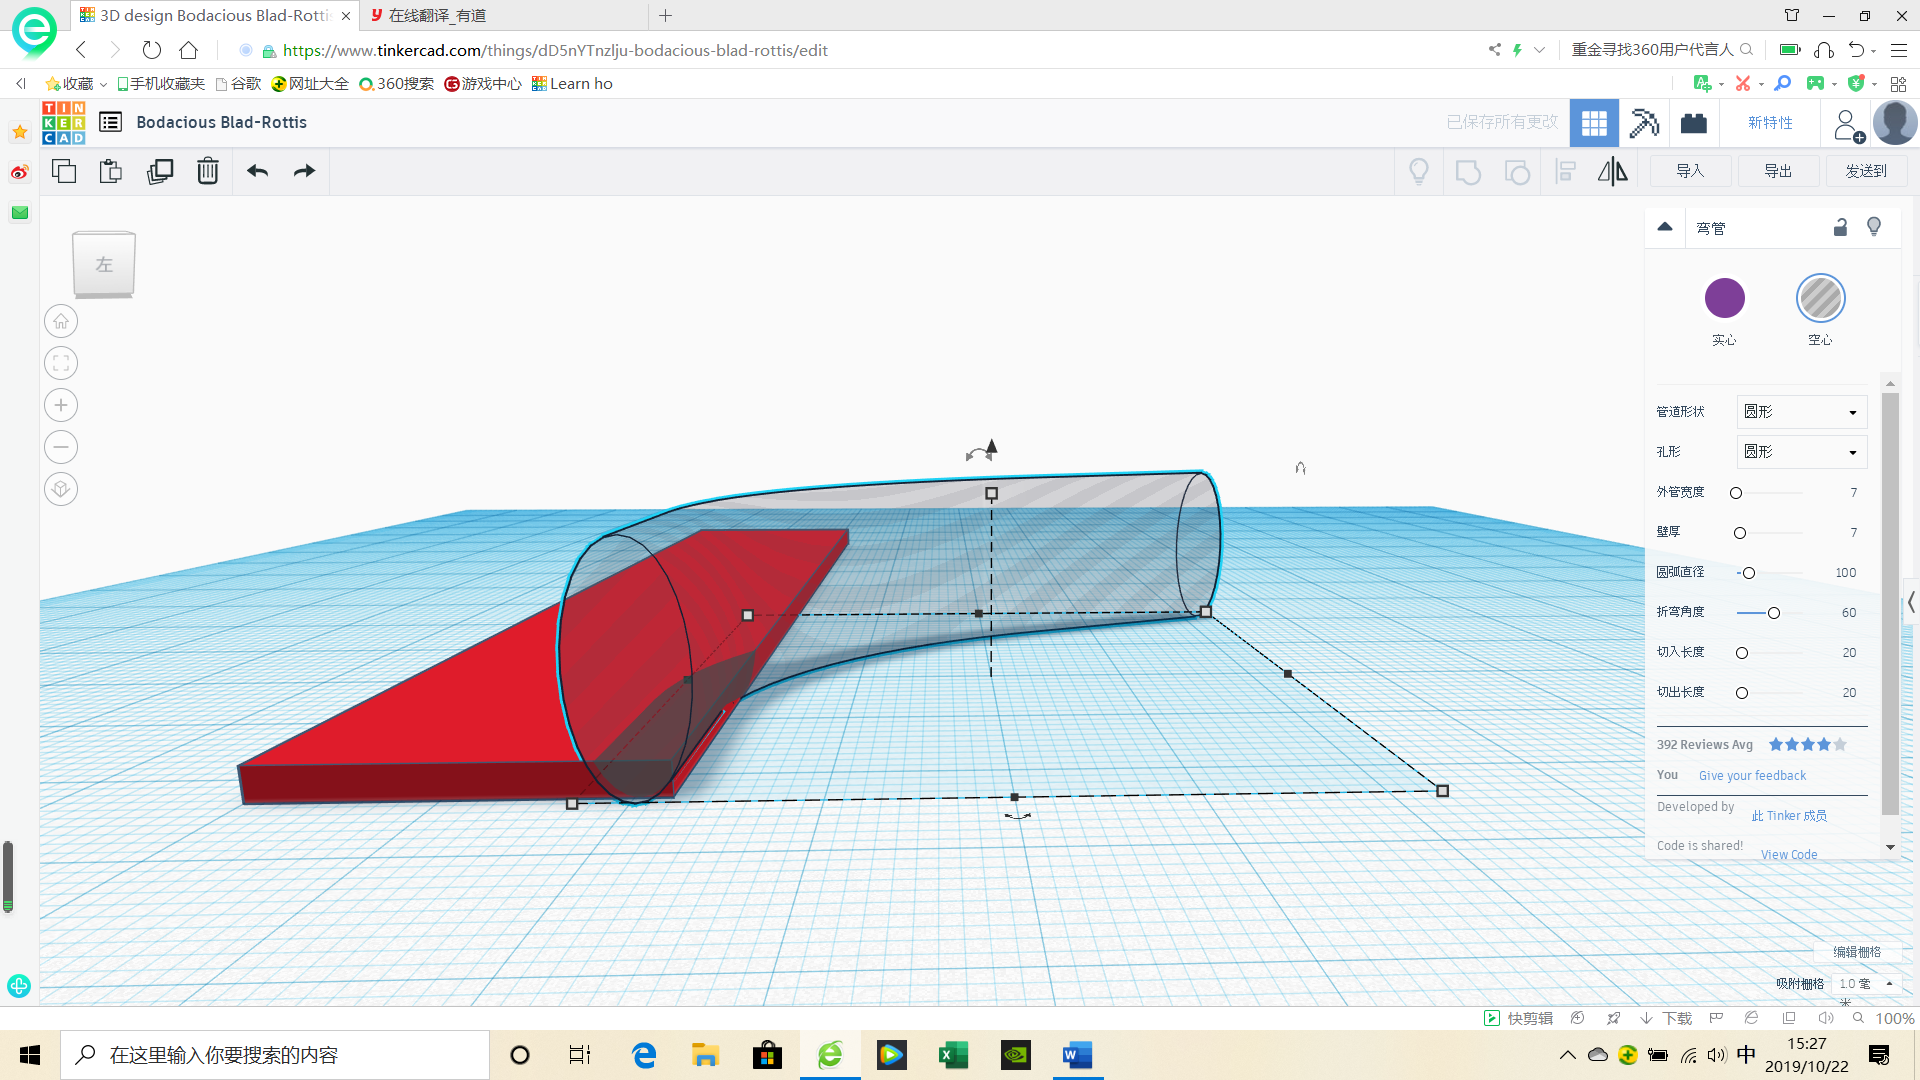Reload the page
The image size is (1920, 1080).
tap(152, 50)
